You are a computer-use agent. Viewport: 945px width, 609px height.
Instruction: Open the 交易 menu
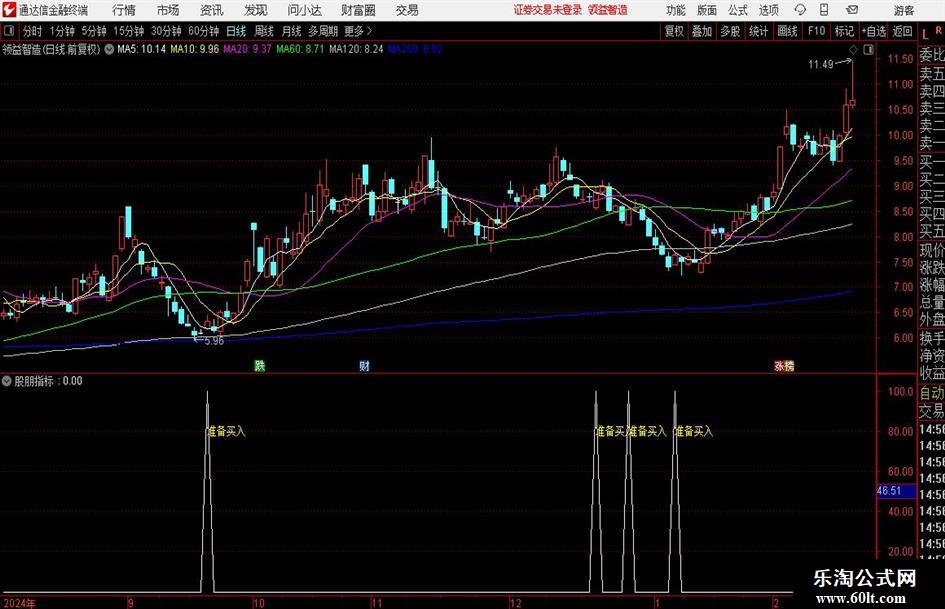pyautogui.click(x=407, y=10)
